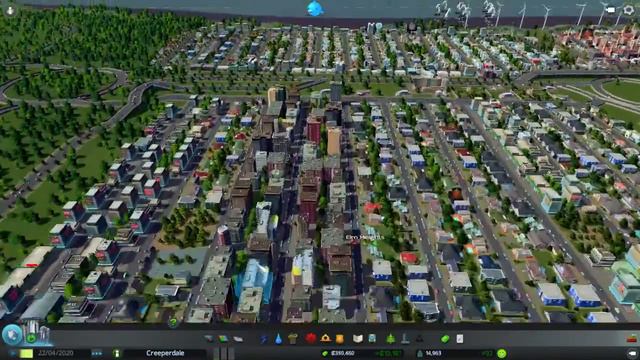Image resolution: width=640 pixels, height=360 pixels.
Task: Click the green happiness smiley face
Action: coord(502,353)
